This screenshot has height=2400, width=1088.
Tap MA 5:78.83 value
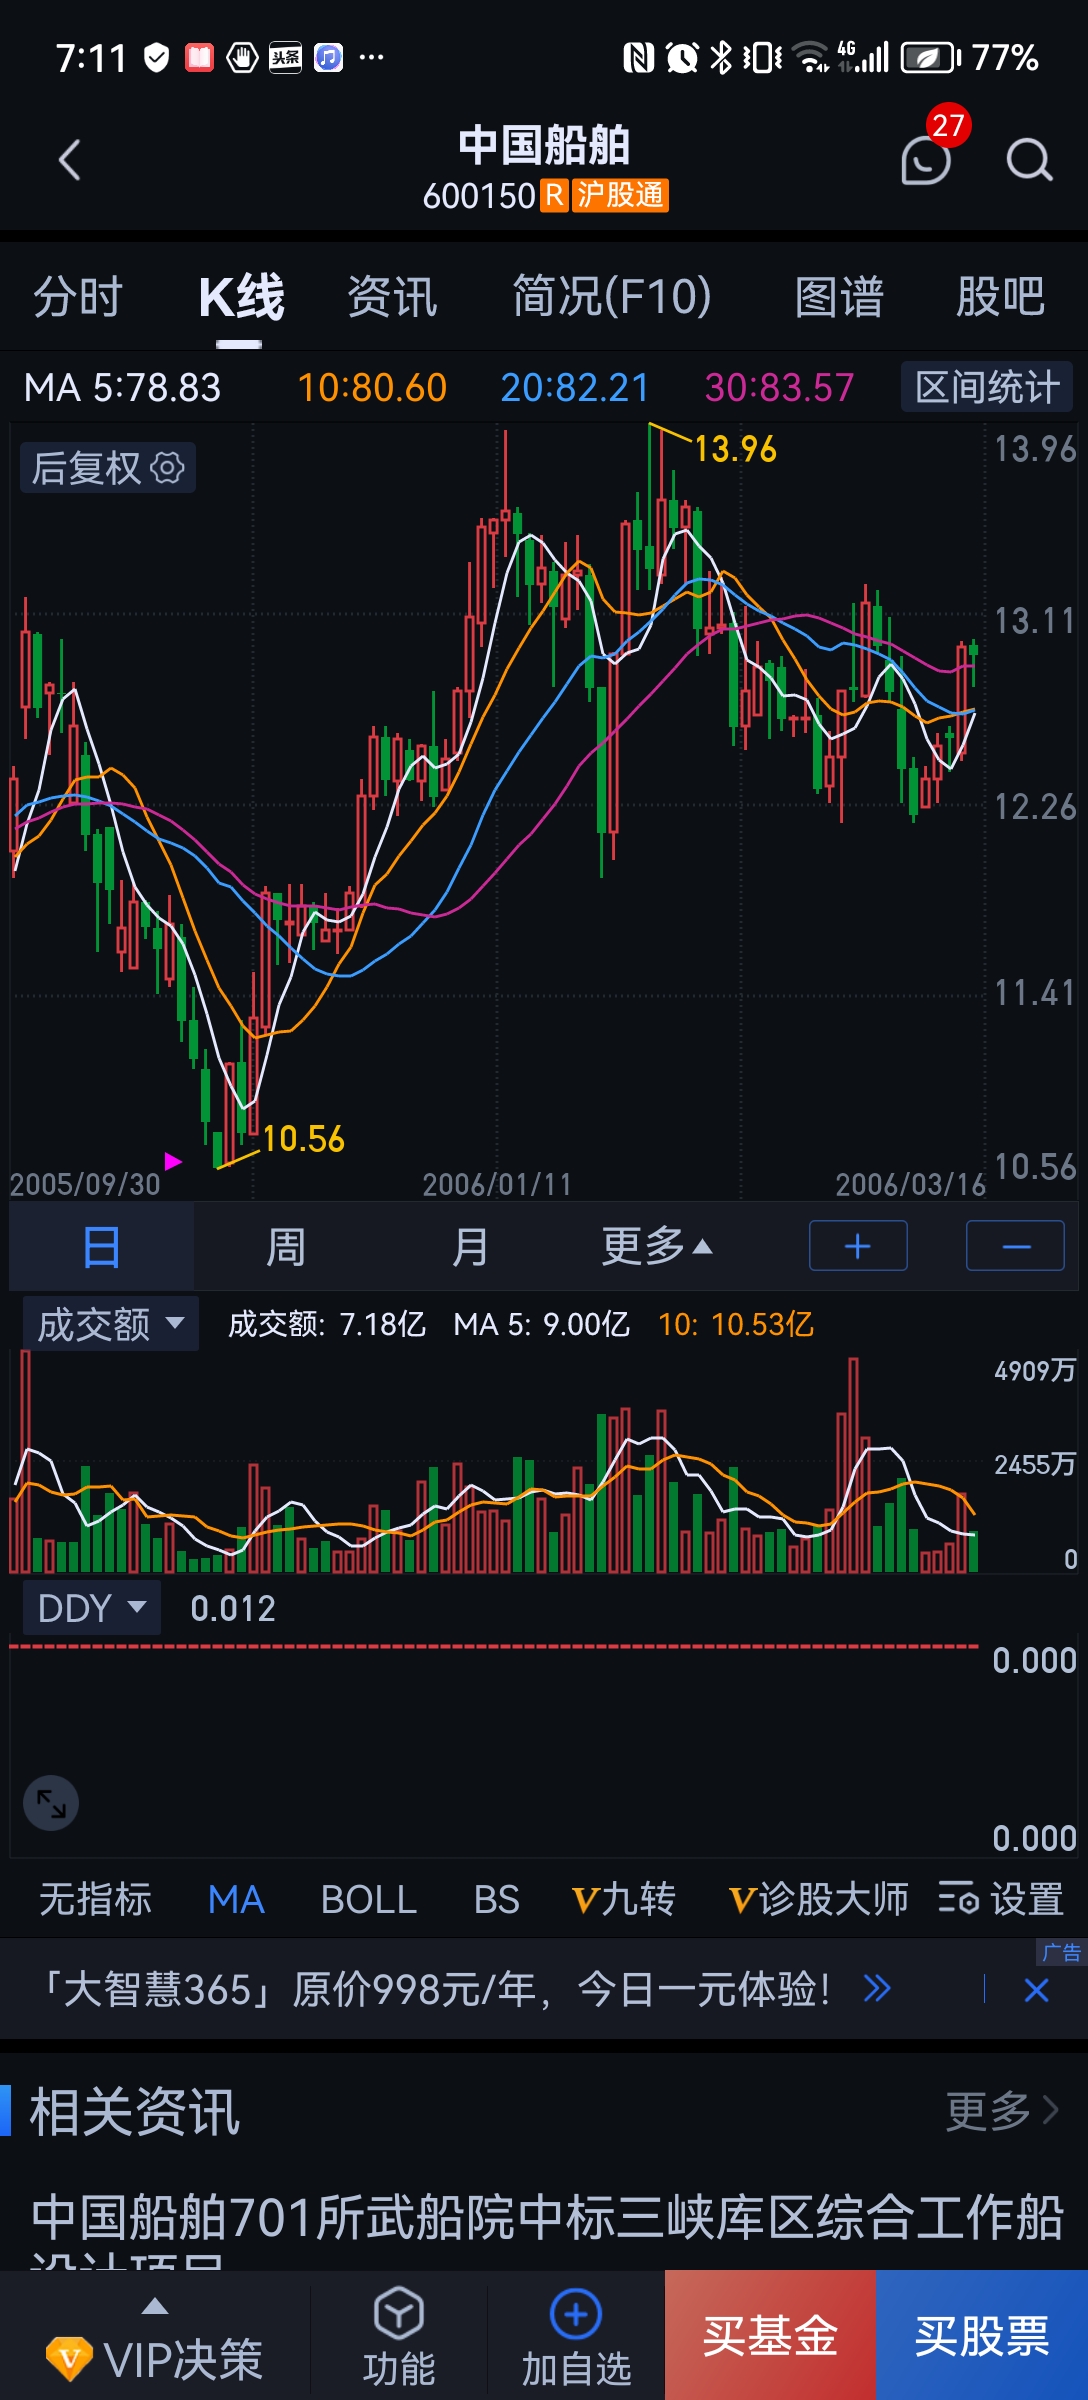tap(122, 387)
